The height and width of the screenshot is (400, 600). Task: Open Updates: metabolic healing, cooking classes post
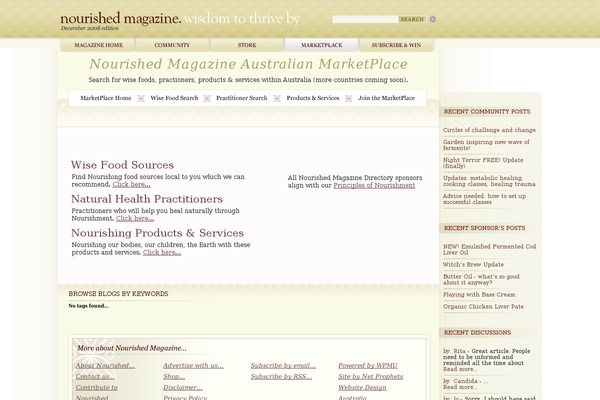[489, 181]
